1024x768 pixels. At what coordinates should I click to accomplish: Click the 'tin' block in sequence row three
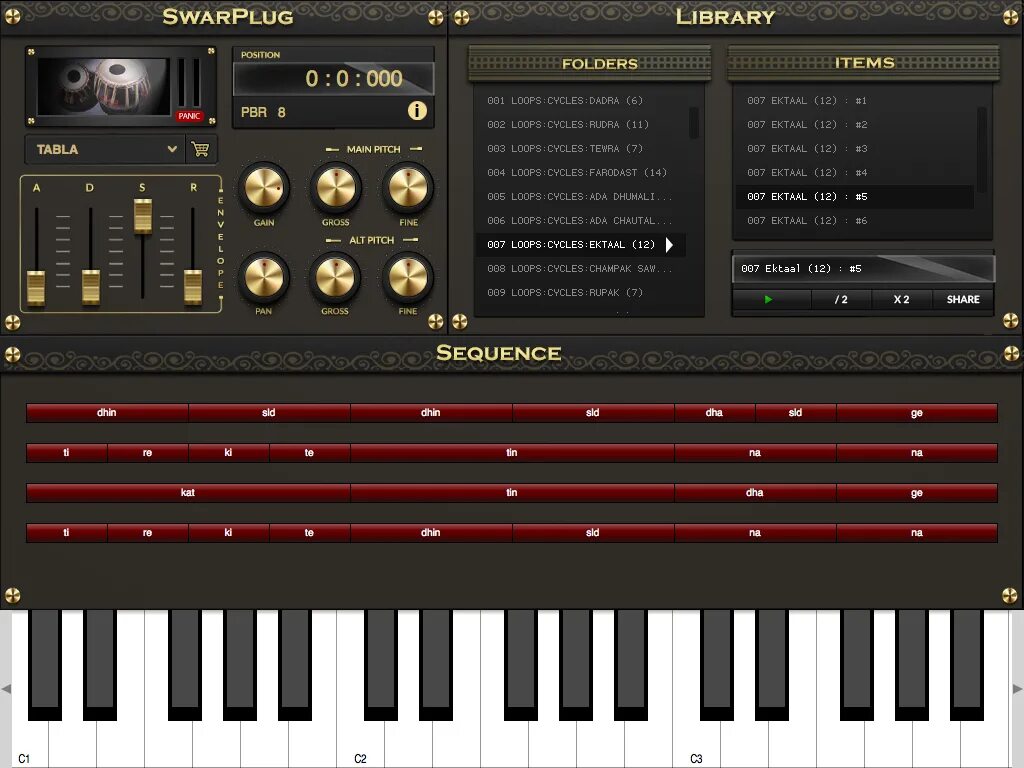512,492
